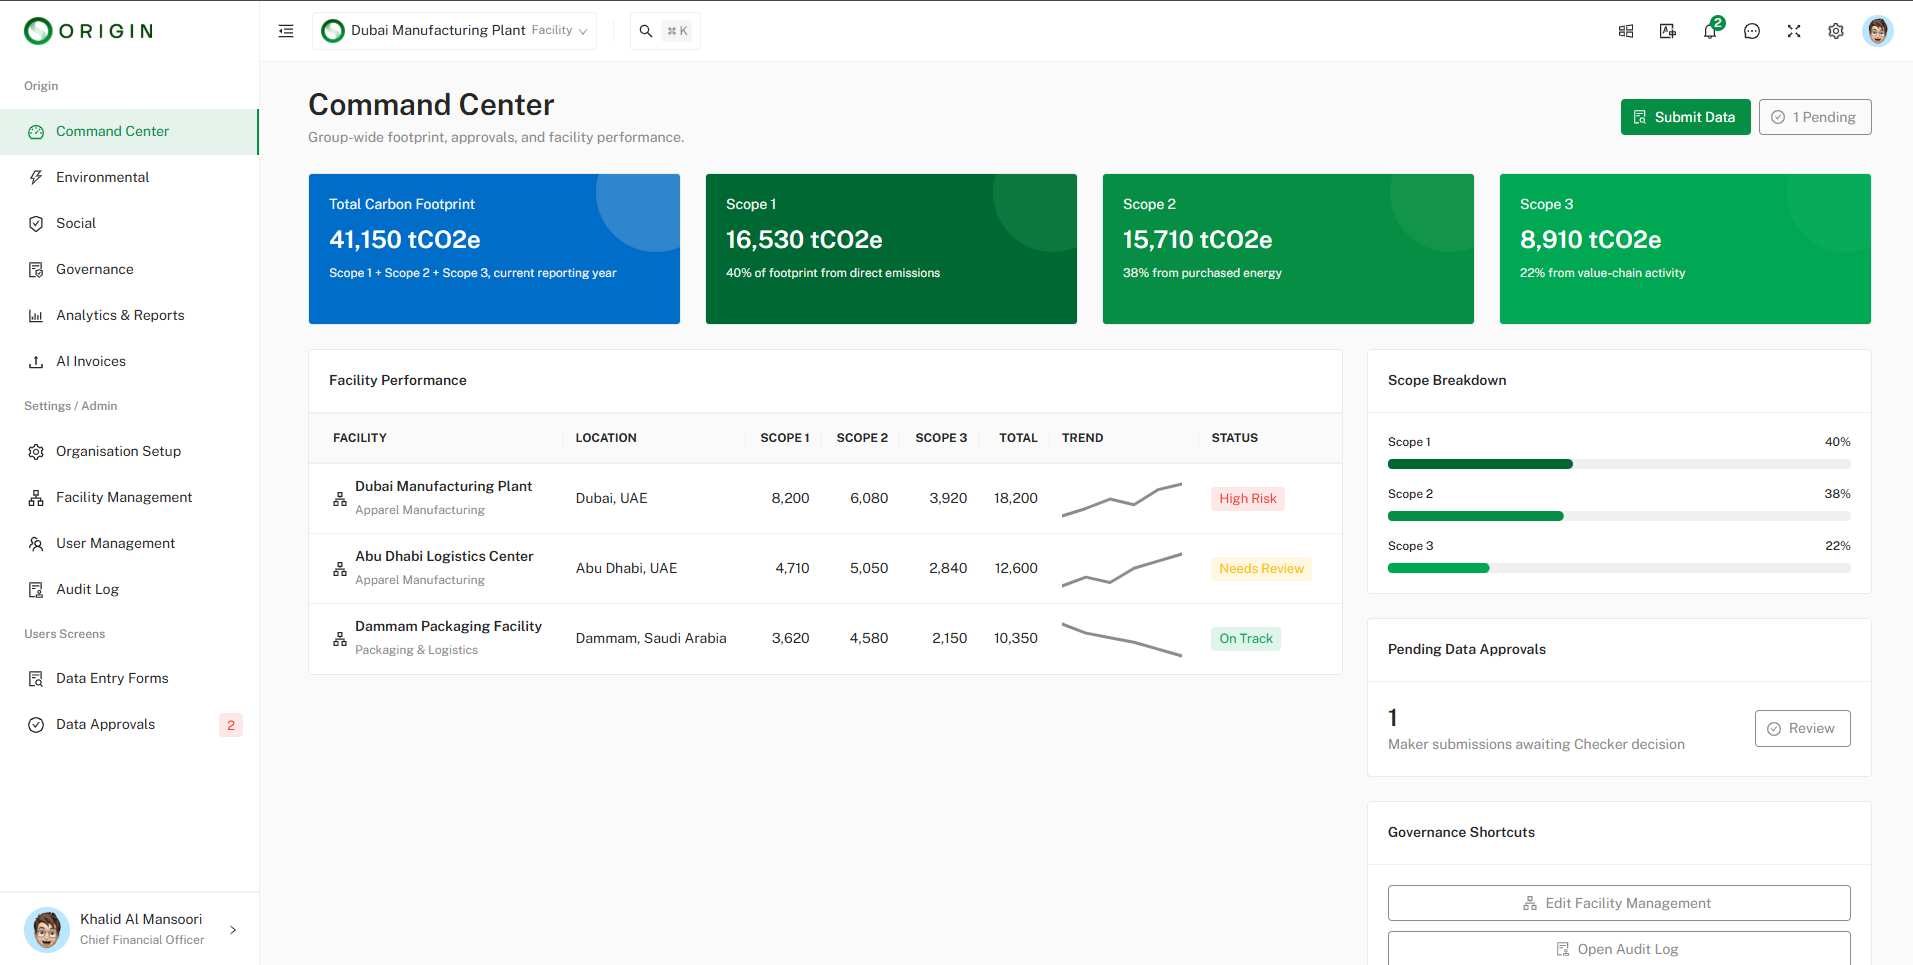This screenshot has height=965, width=1913.
Task: Click the Scope 3 8,910 tCO2e card
Action: pos(1685,249)
